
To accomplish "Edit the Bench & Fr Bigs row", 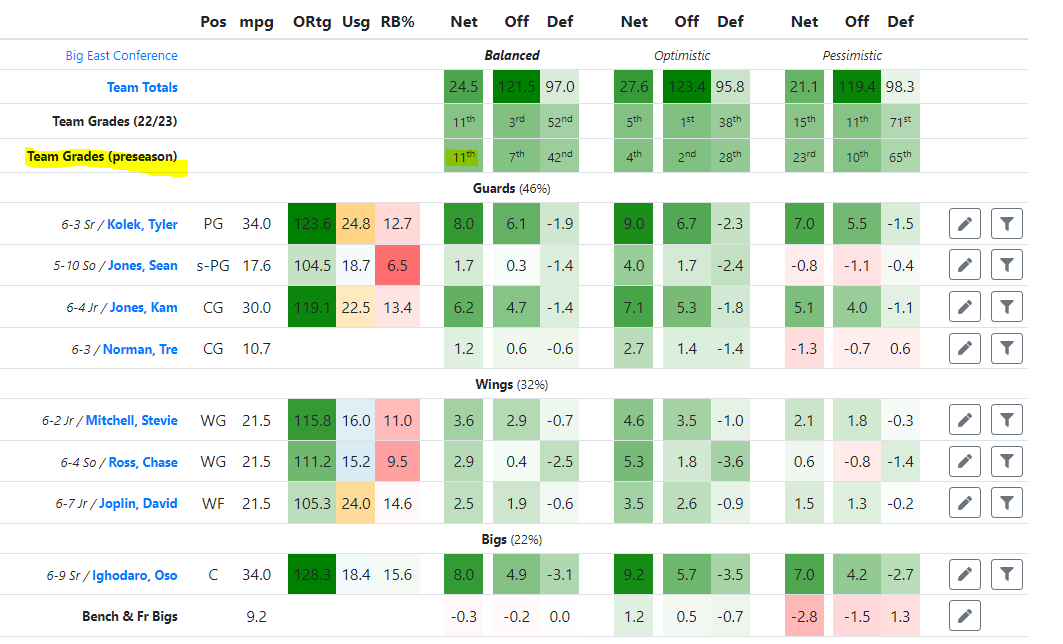I will pos(965,616).
